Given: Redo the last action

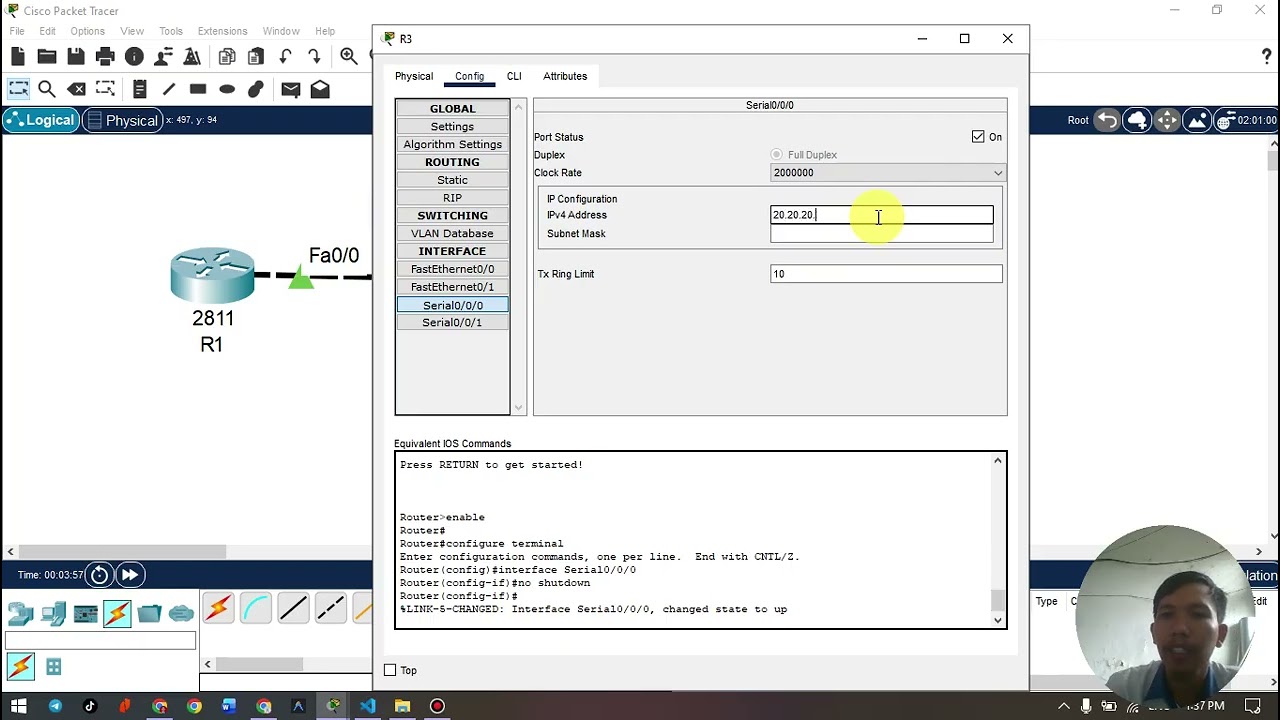Looking at the screenshot, I should (x=314, y=57).
